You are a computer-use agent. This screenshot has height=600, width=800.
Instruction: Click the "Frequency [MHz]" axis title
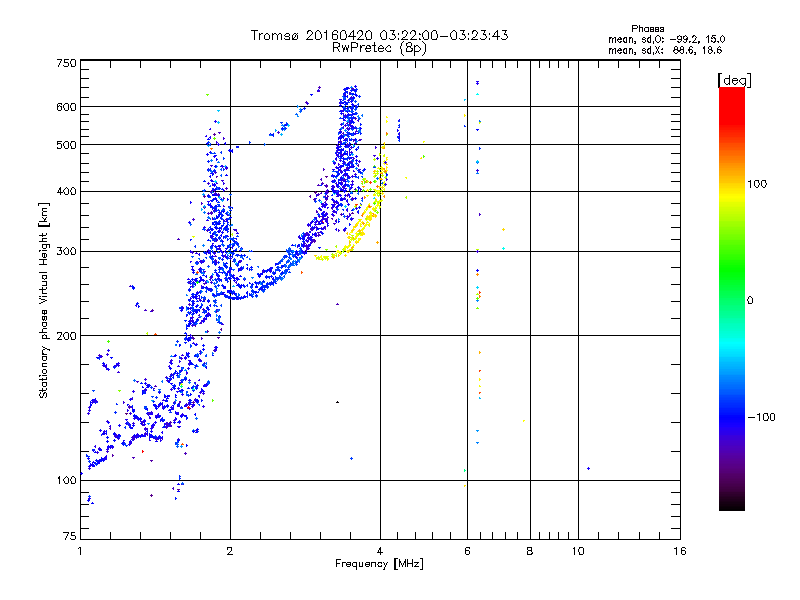pyautogui.click(x=379, y=564)
